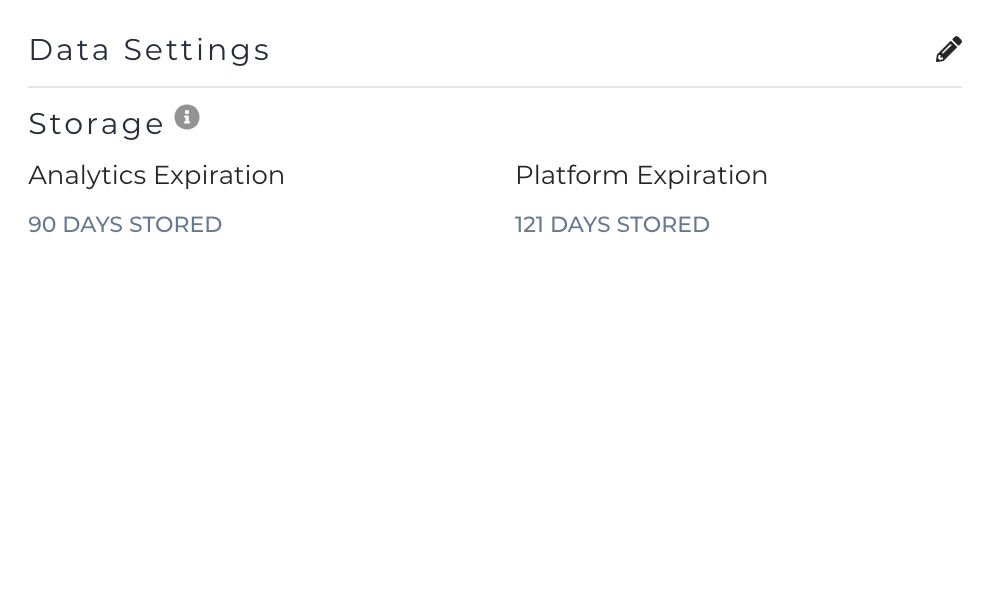1002x592 pixels.
Task: Click the Data Settings heading
Action: point(150,50)
